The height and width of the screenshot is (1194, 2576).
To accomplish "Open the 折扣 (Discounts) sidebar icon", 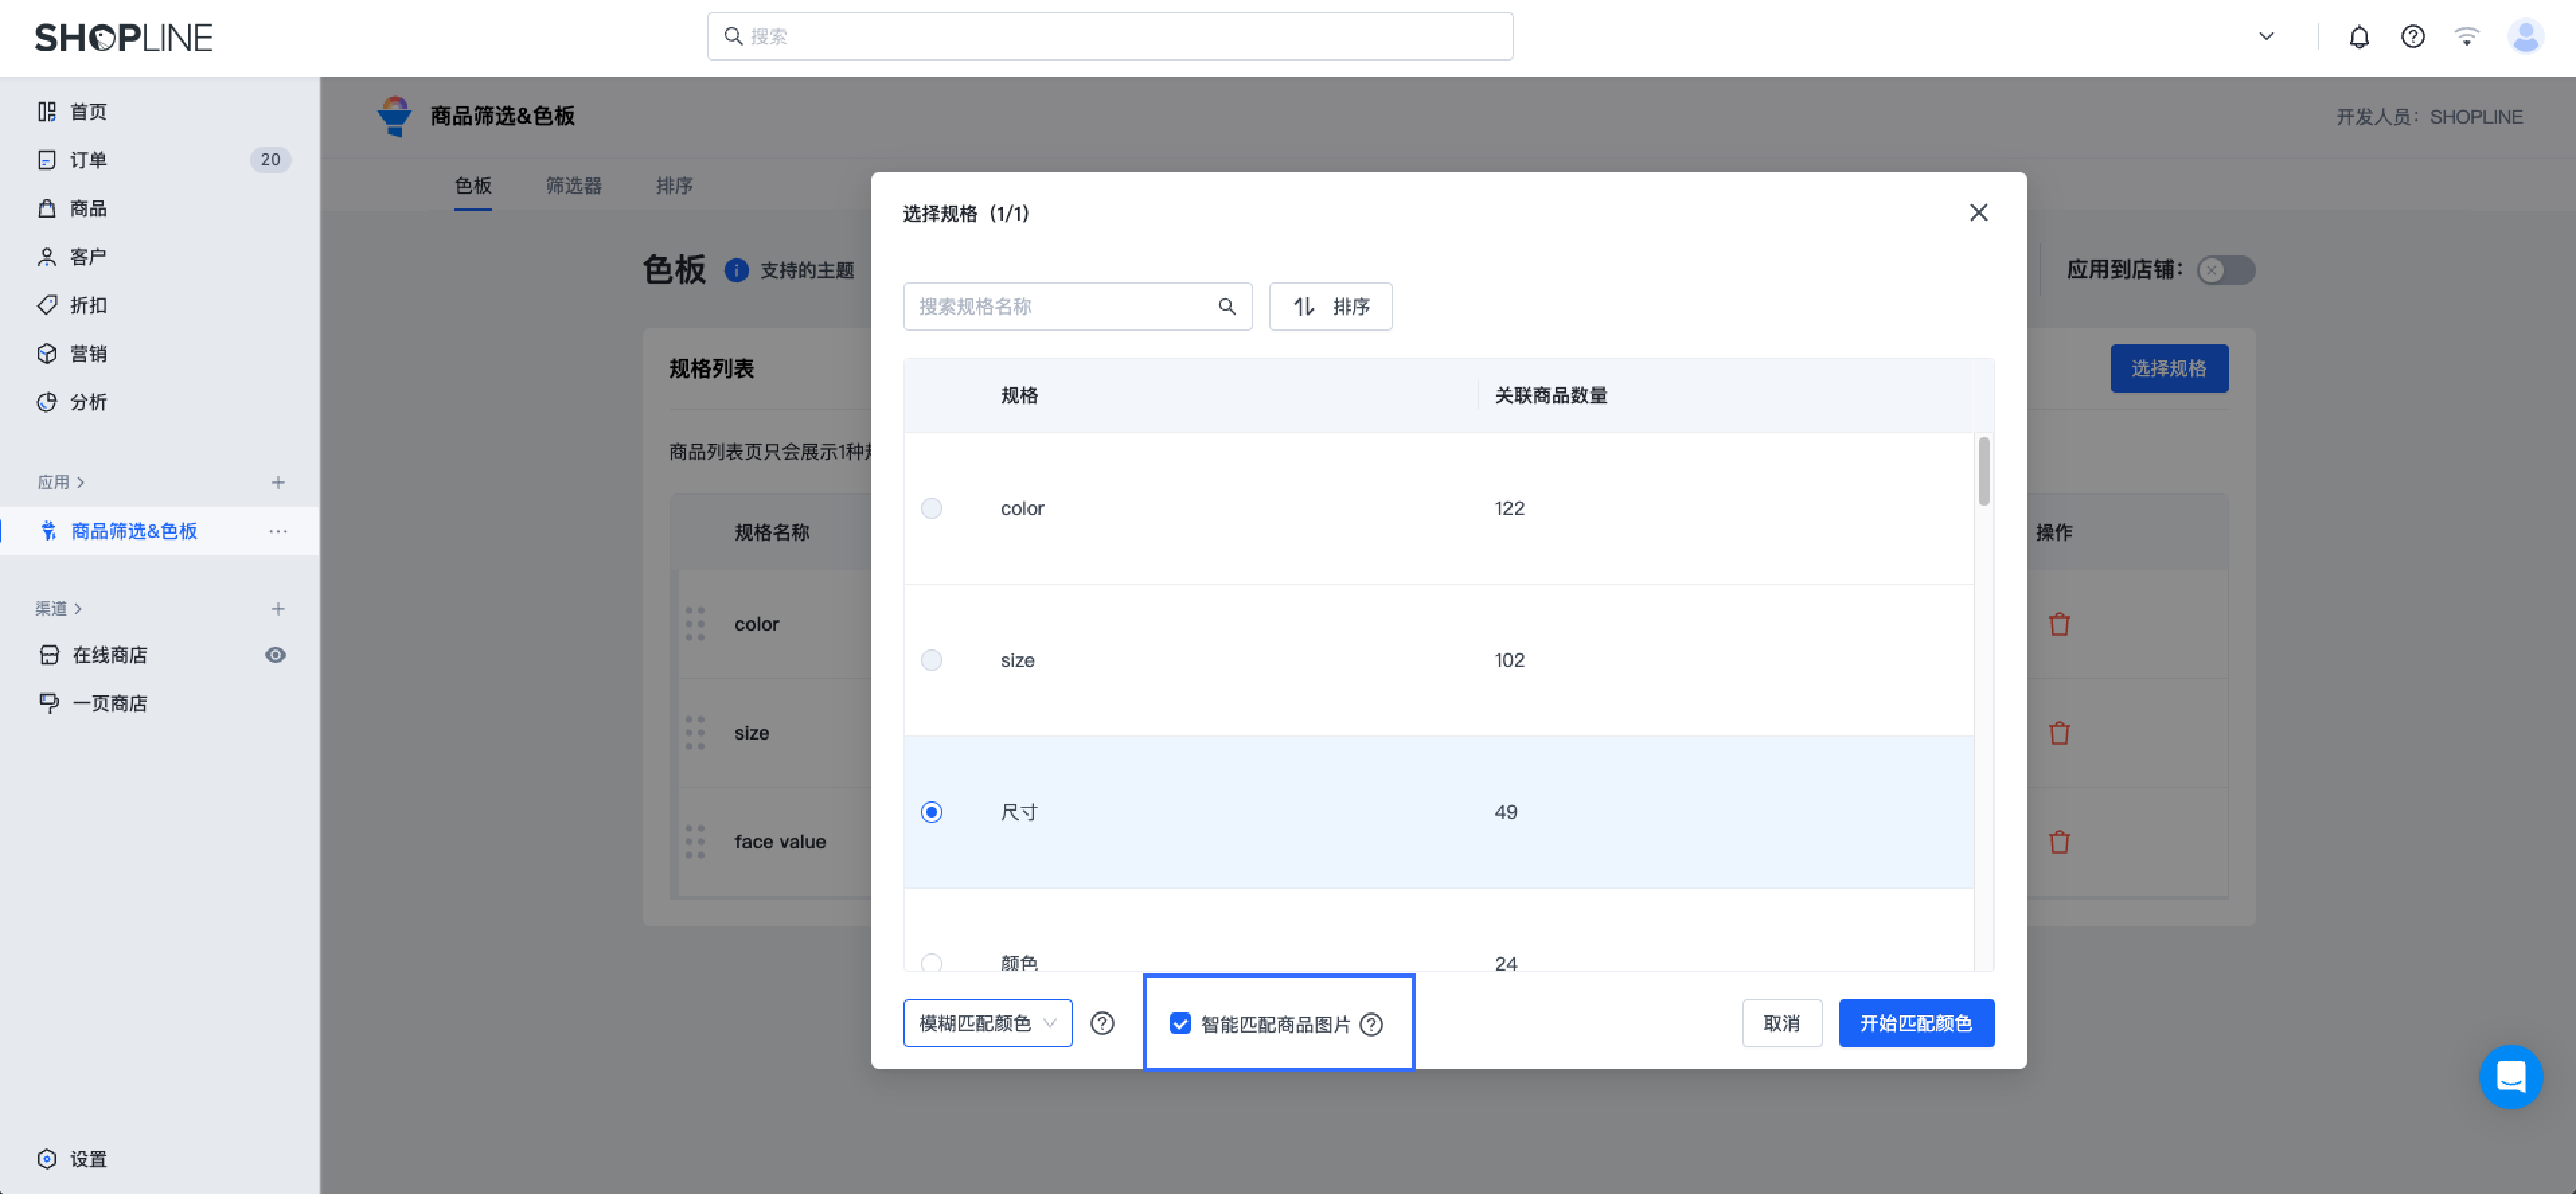I will click(47, 304).
